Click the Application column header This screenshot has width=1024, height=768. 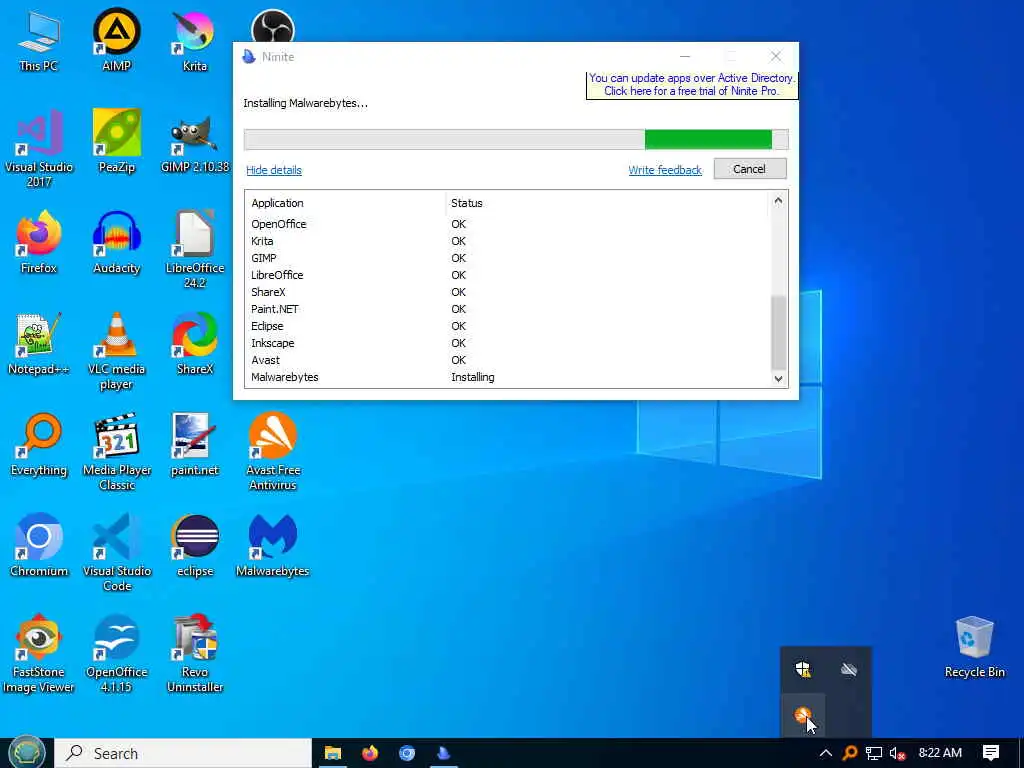coord(345,203)
